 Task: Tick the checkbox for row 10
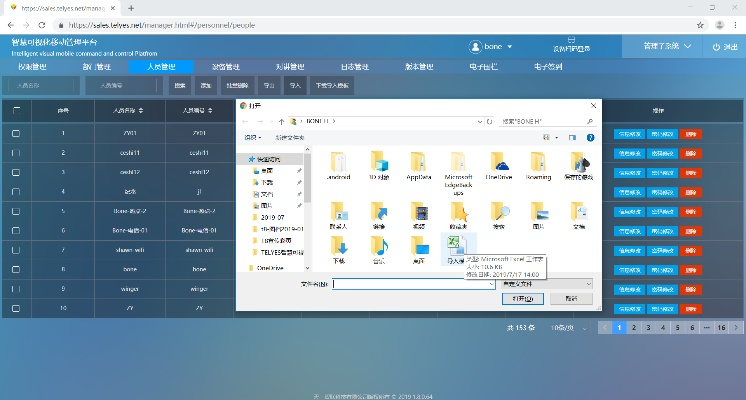(15, 309)
